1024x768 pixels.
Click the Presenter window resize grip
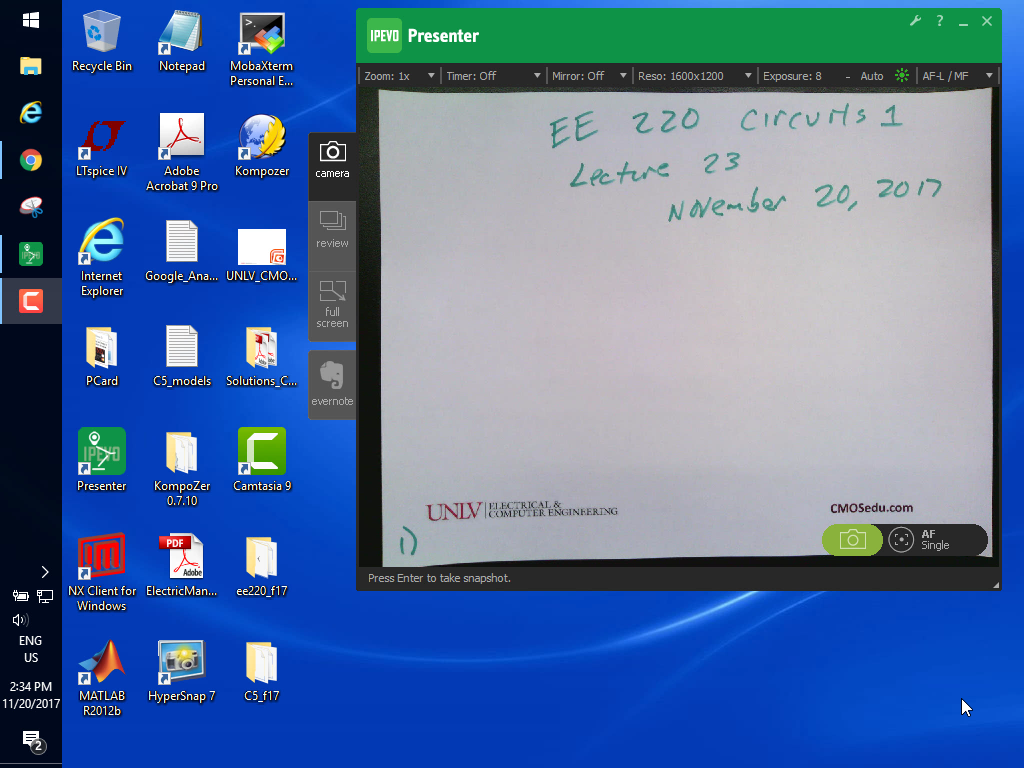pos(996,585)
